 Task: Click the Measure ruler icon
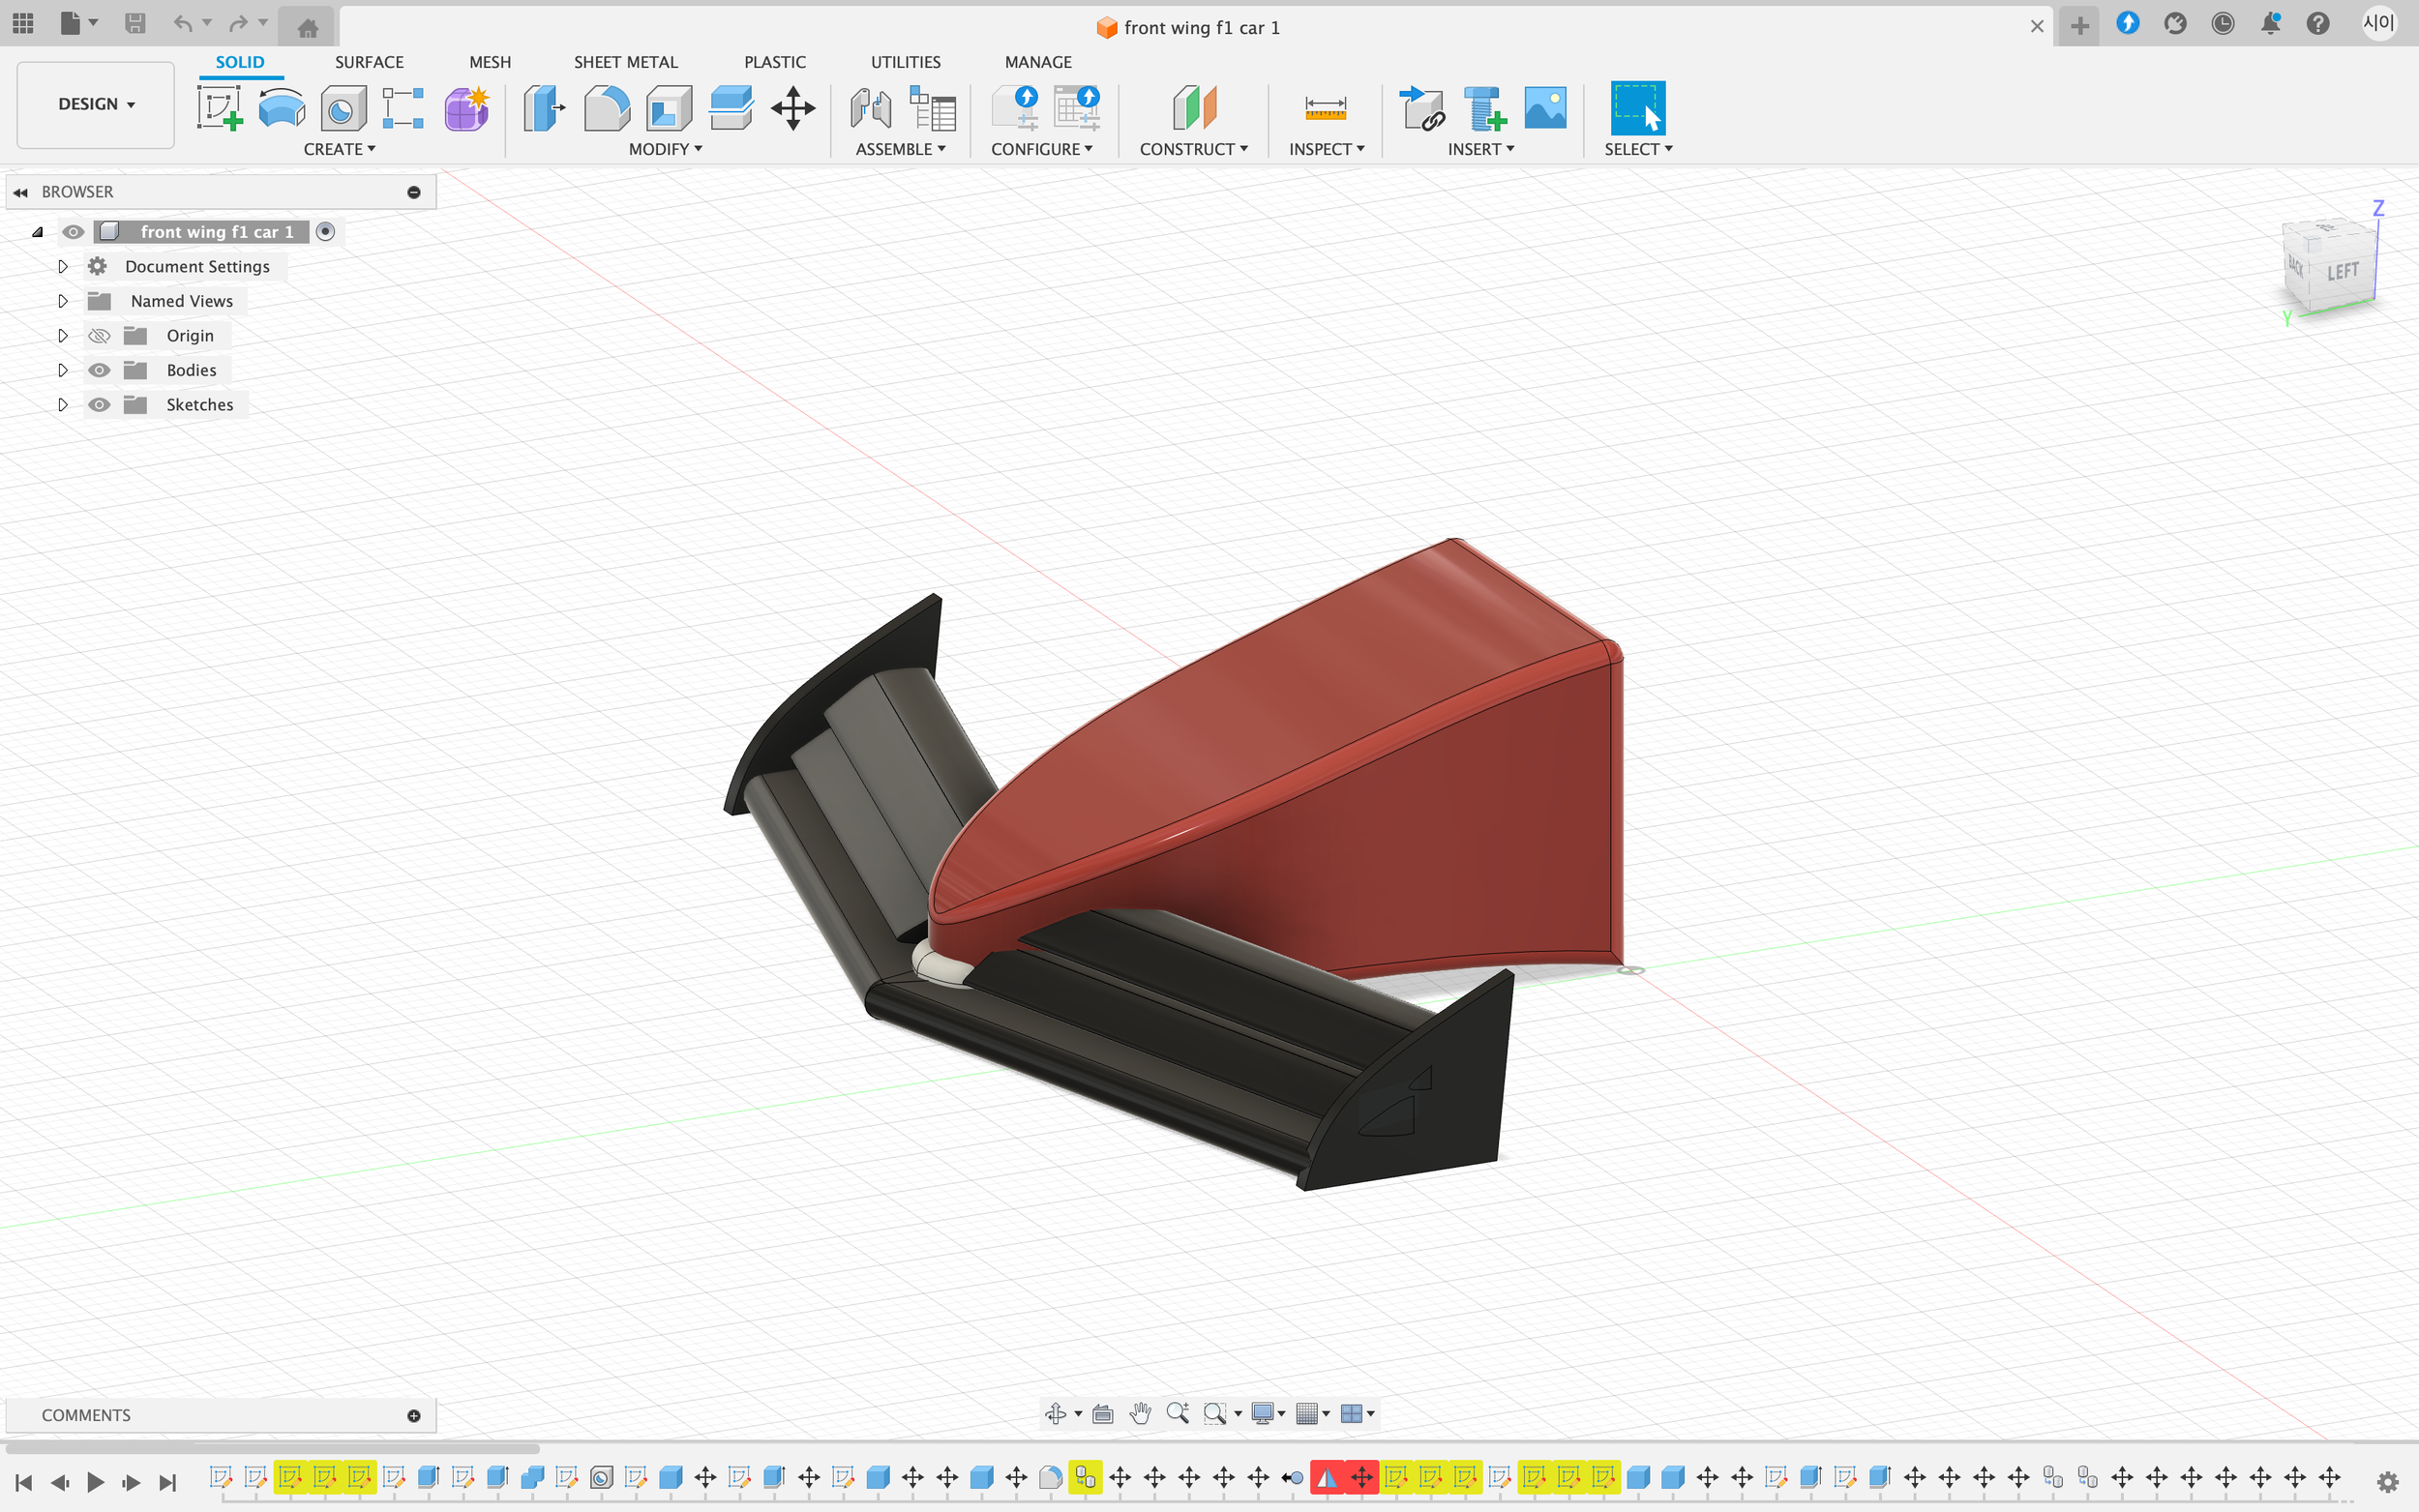(x=1325, y=108)
